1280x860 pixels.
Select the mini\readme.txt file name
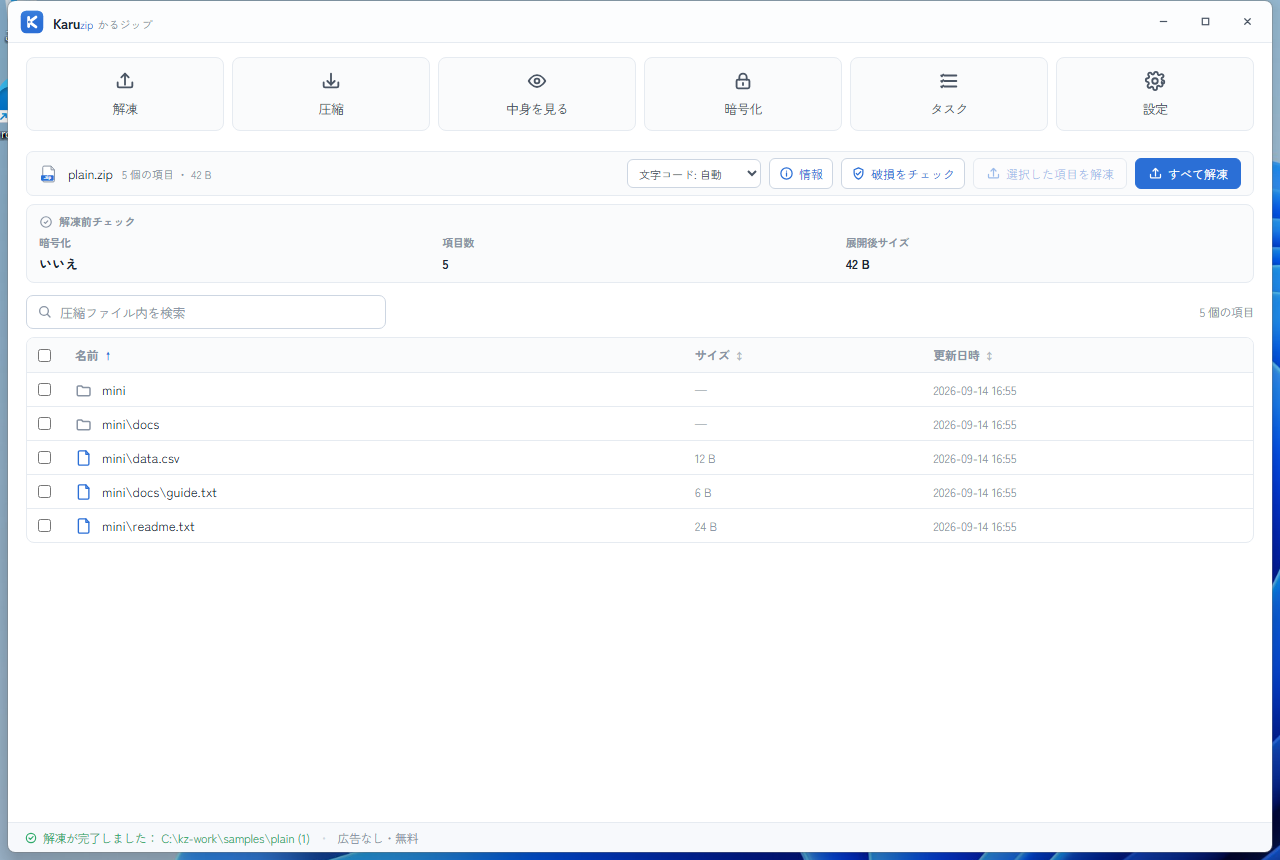coord(148,527)
